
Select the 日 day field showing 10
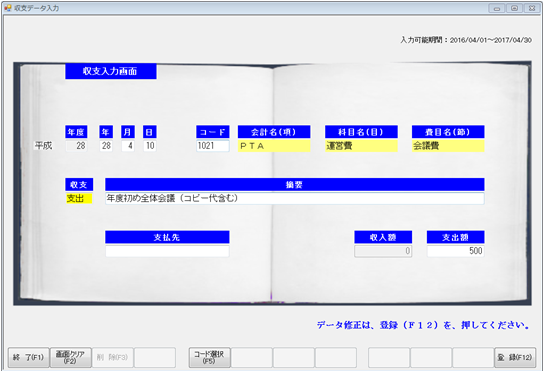coord(150,146)
